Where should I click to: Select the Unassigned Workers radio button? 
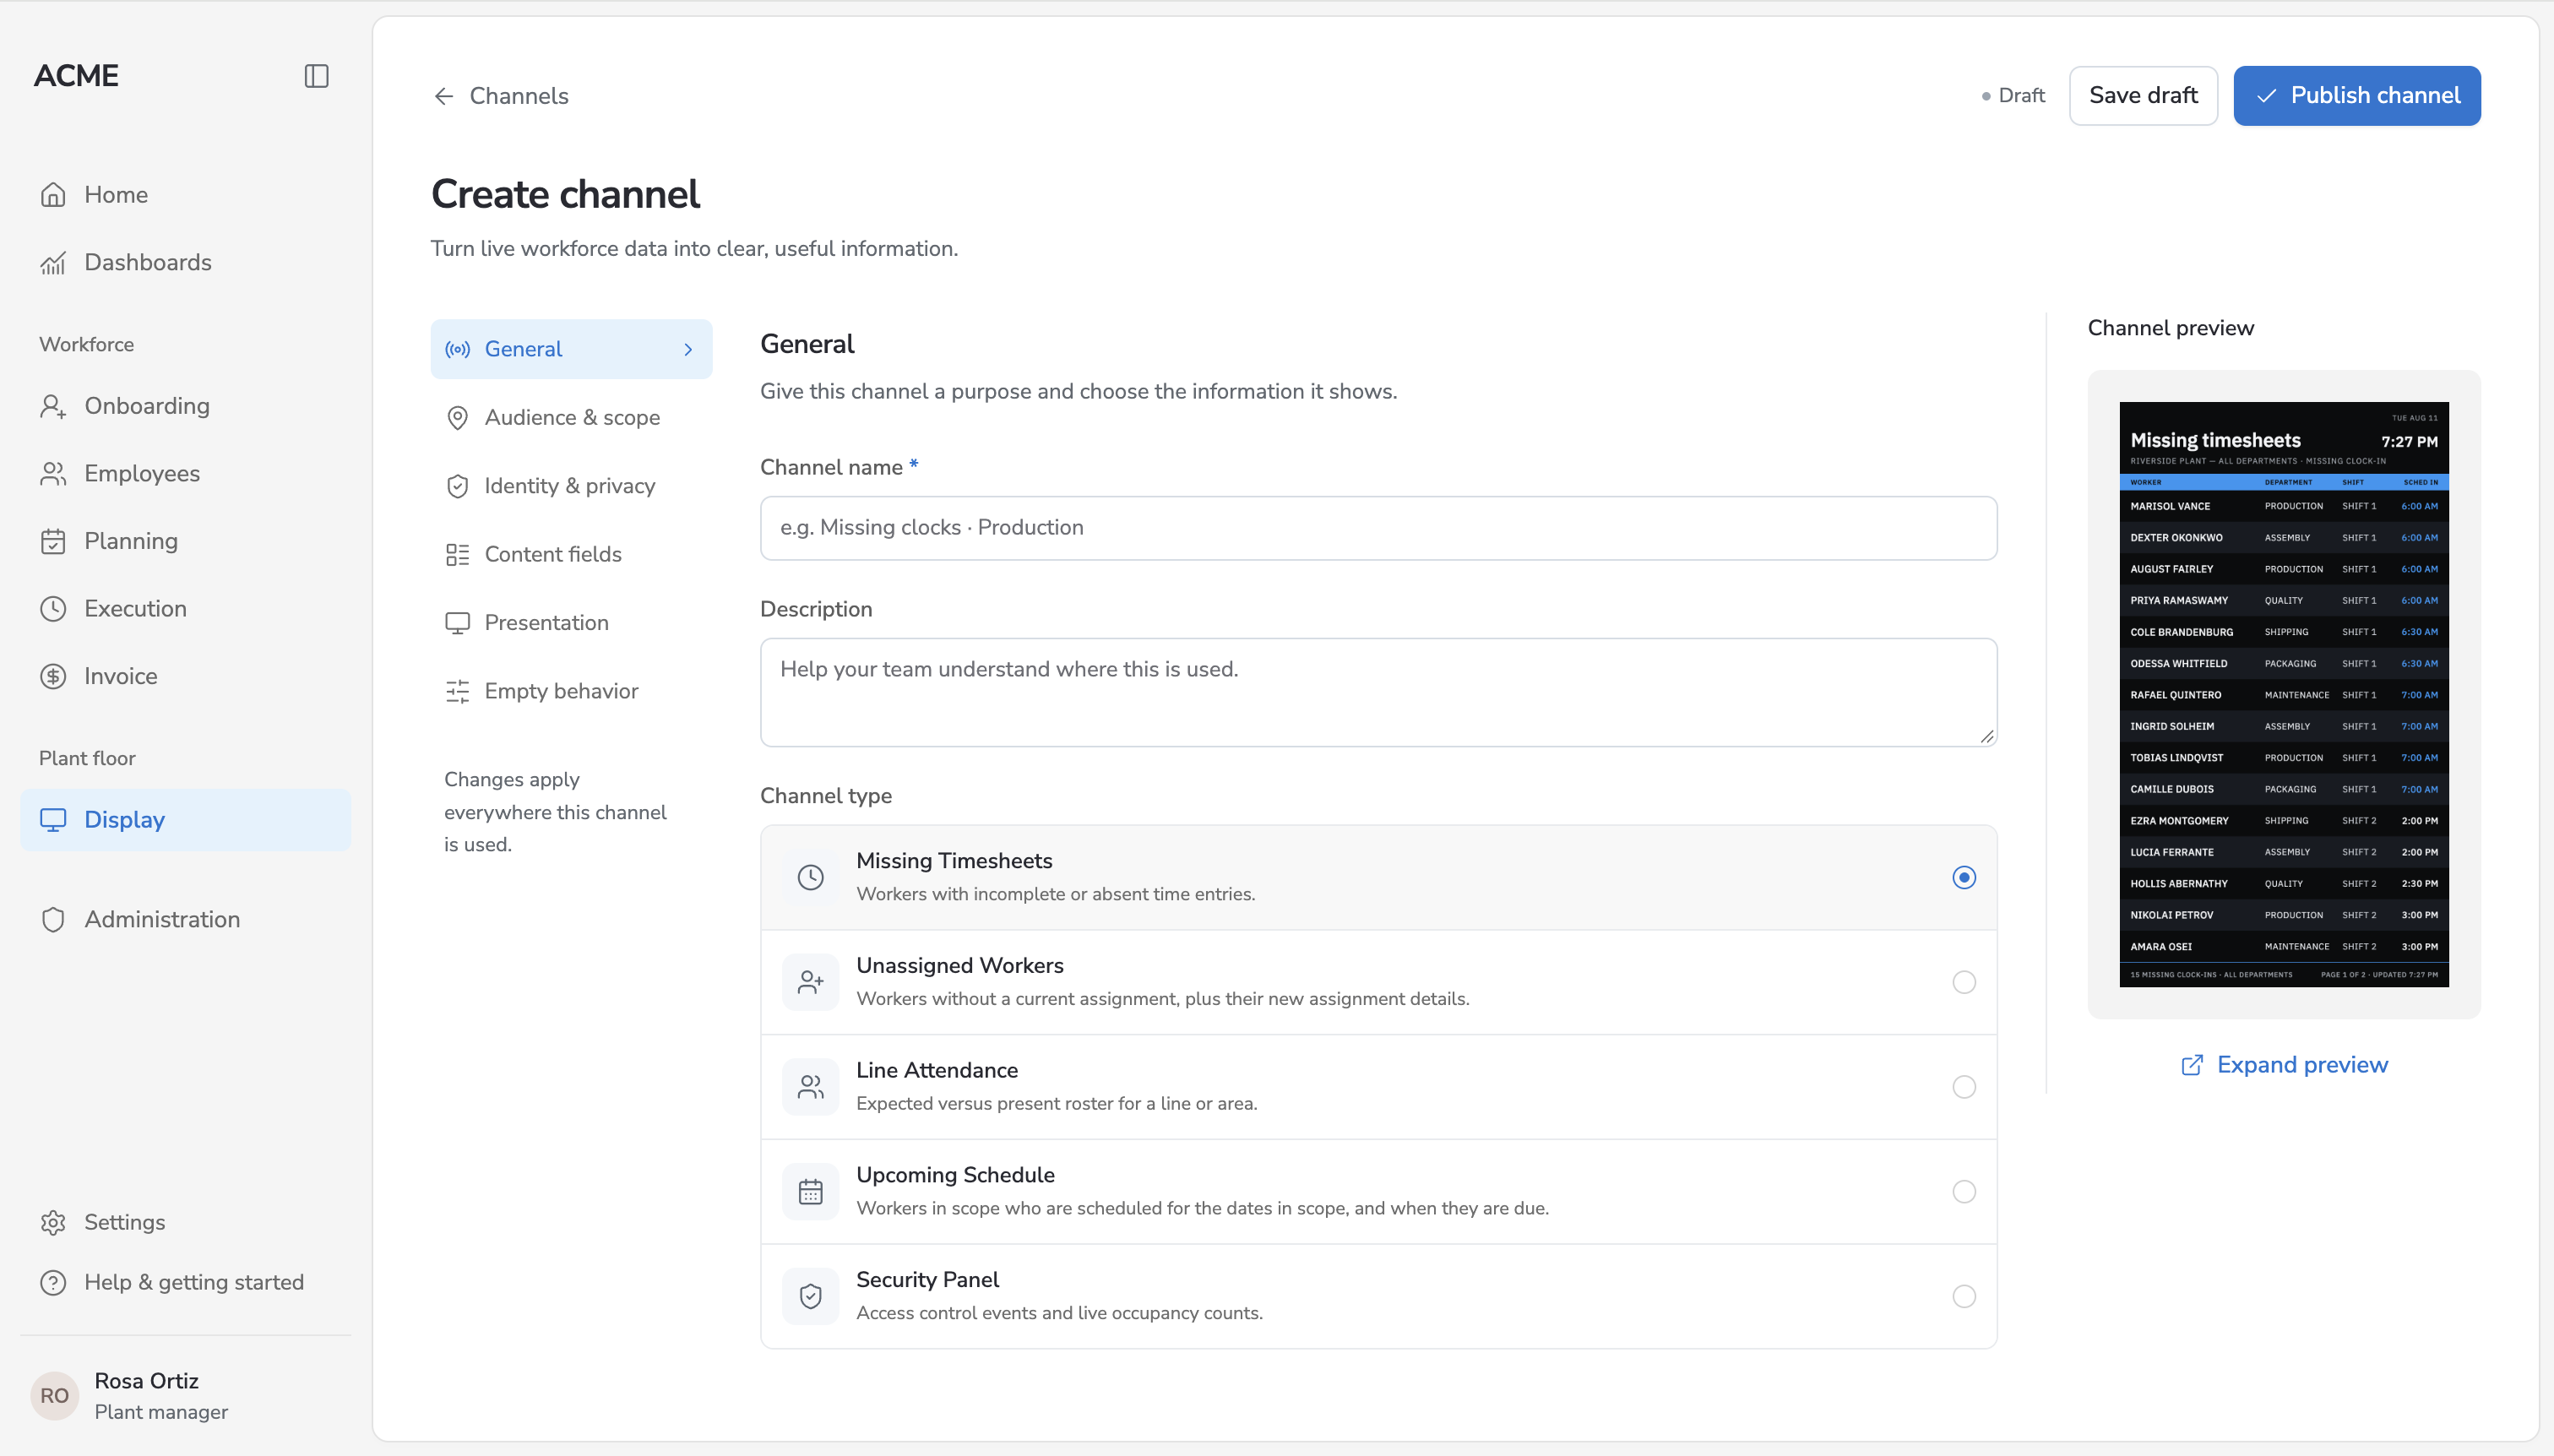(x=1964, y=982)
